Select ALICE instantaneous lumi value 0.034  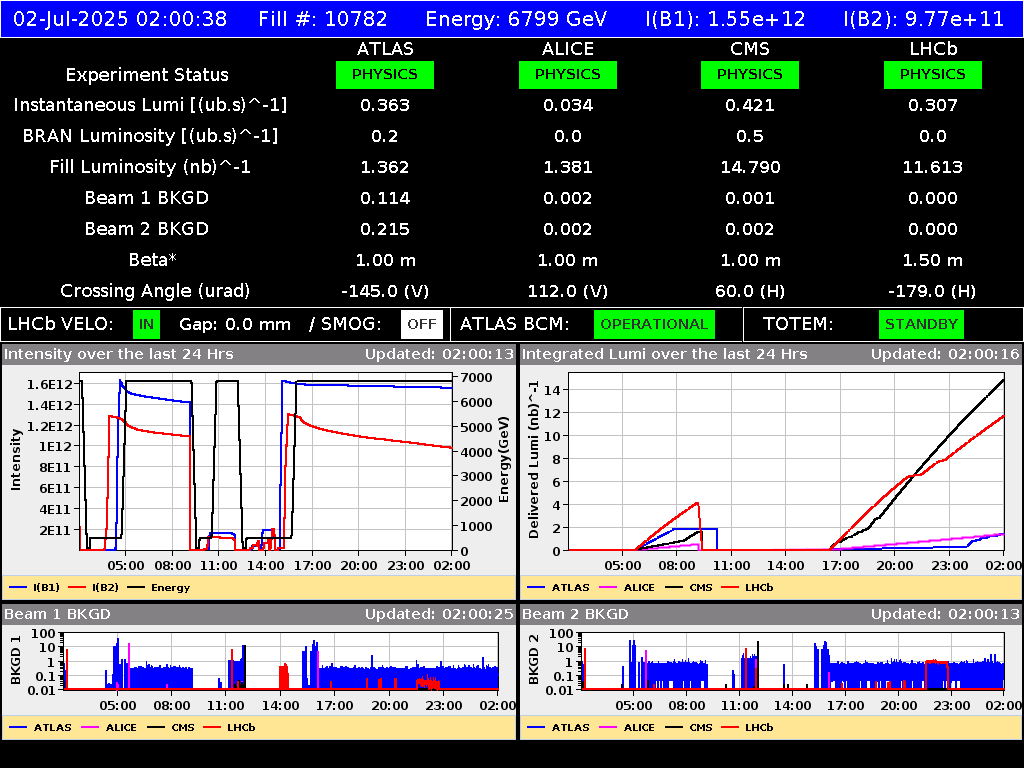(568, 105)
